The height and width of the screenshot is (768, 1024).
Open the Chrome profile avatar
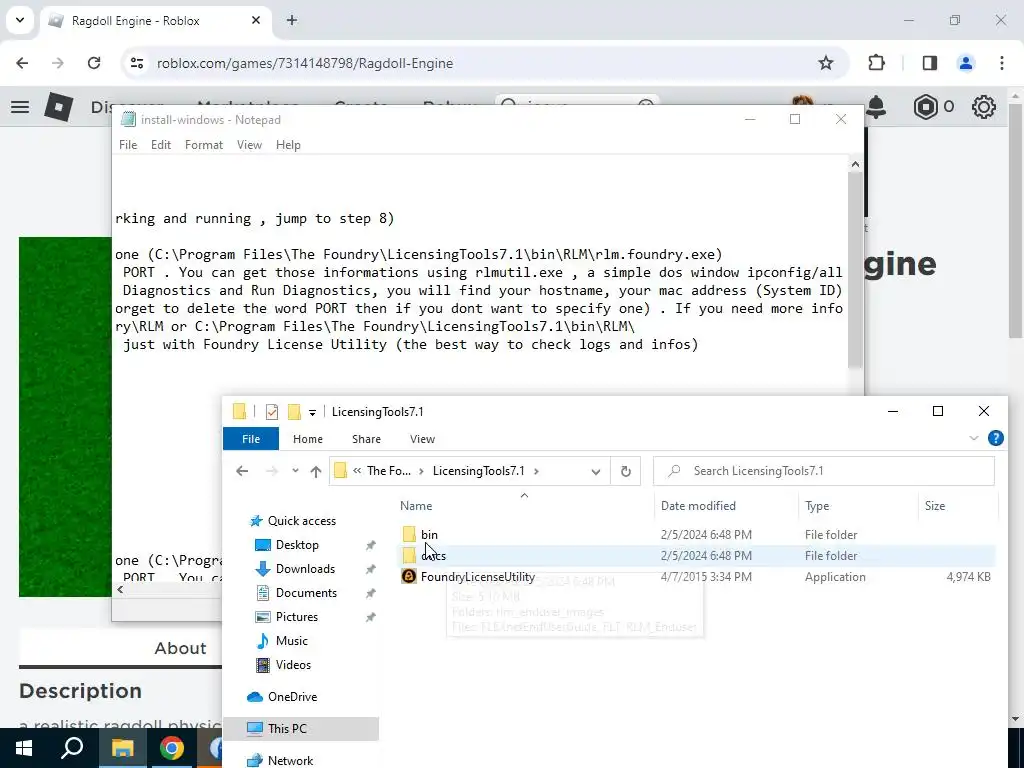[965, 63]
